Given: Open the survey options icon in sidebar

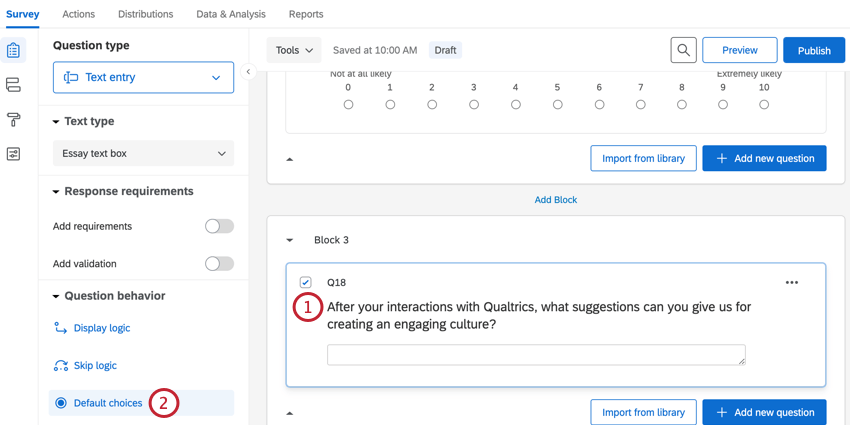Looking at the screenshot, I should point(13,154).
